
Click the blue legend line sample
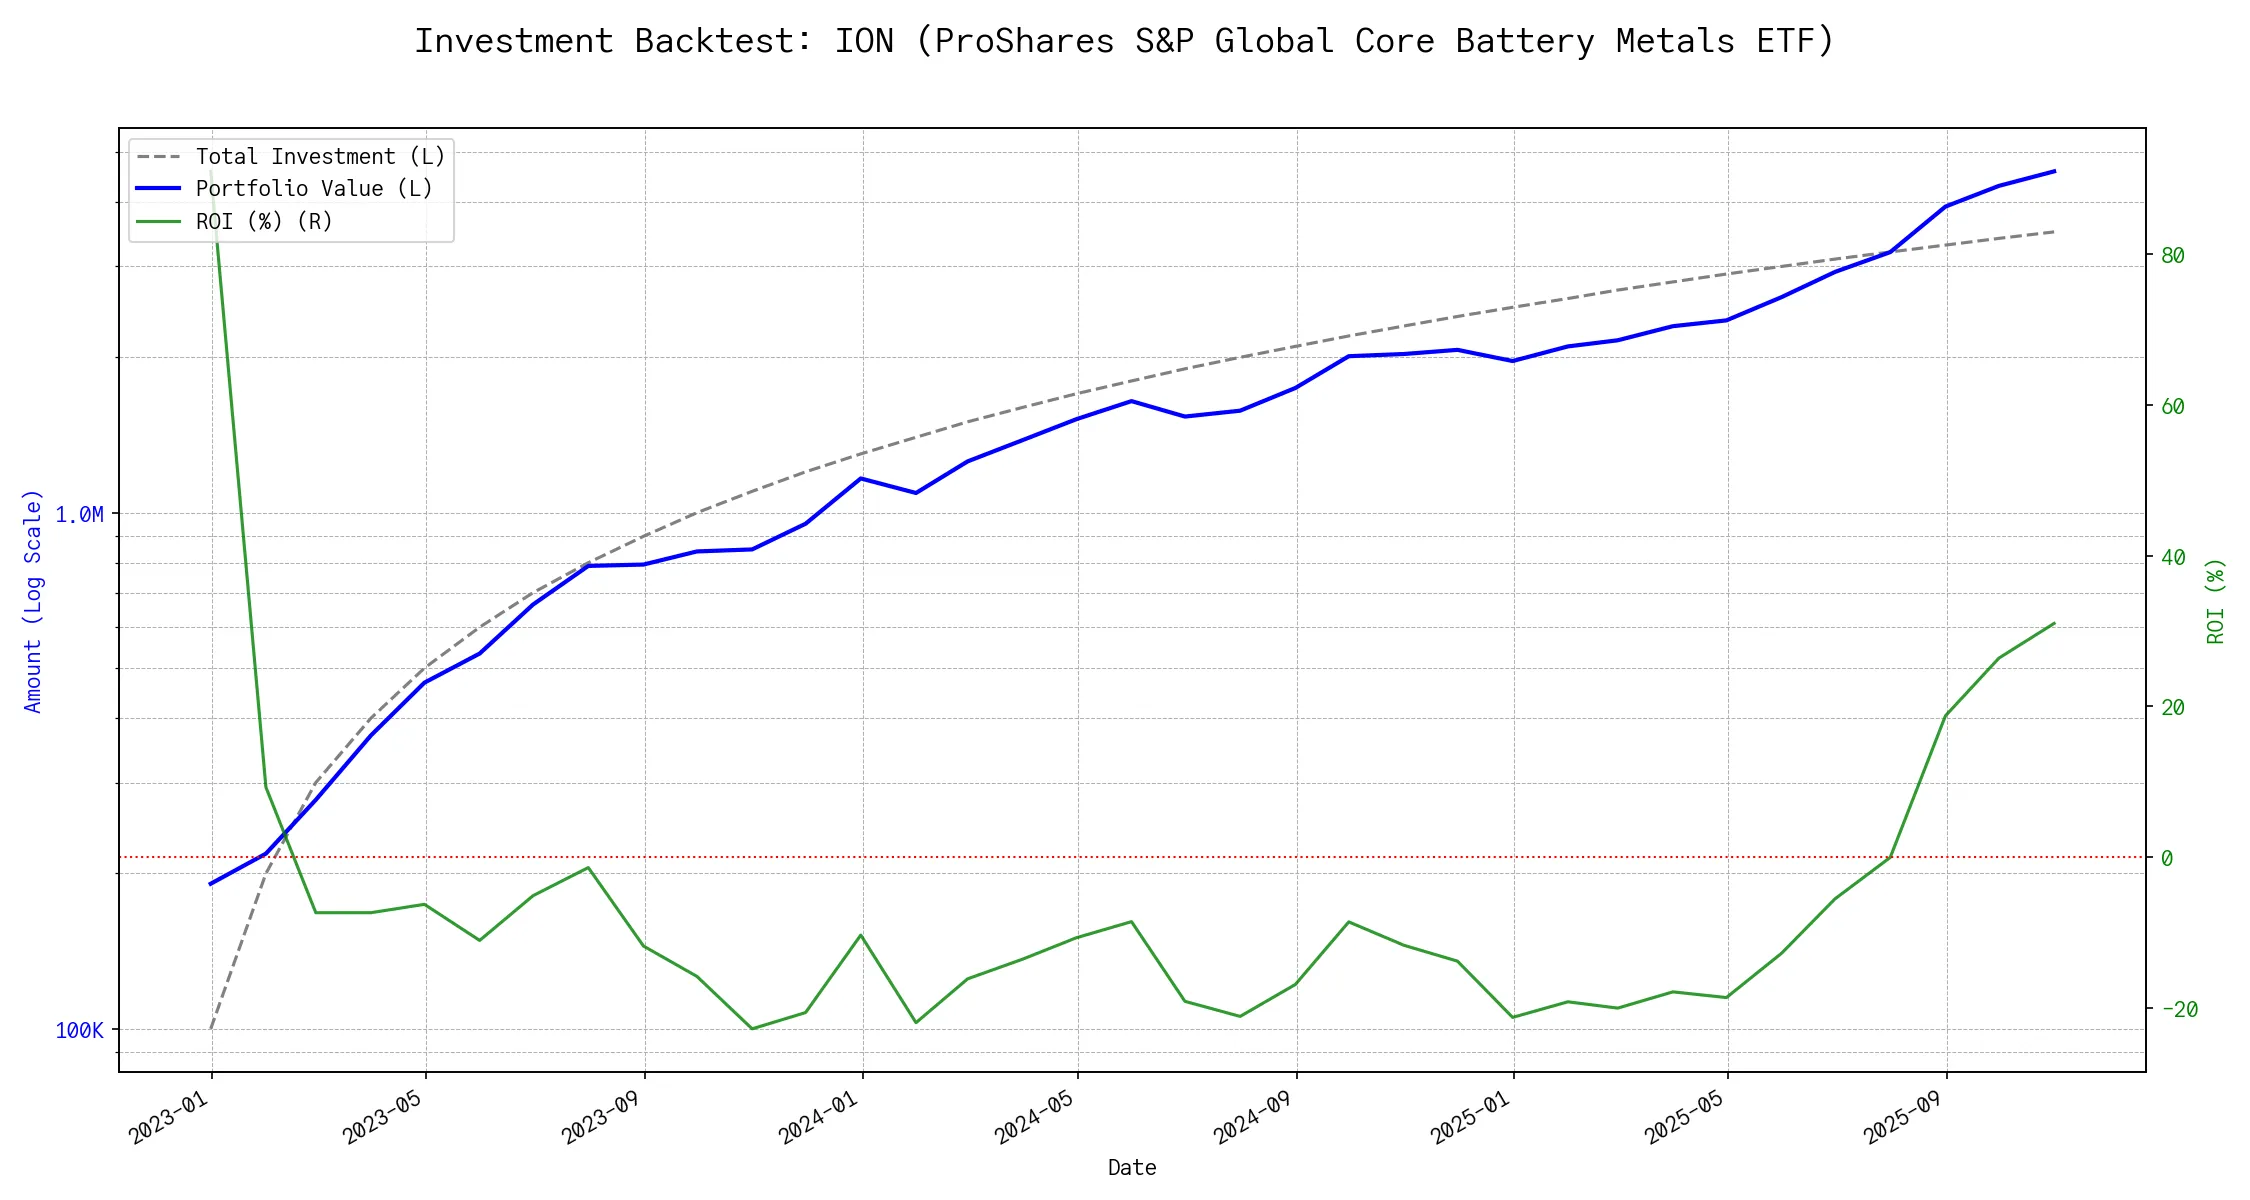[x=159, y=189]
